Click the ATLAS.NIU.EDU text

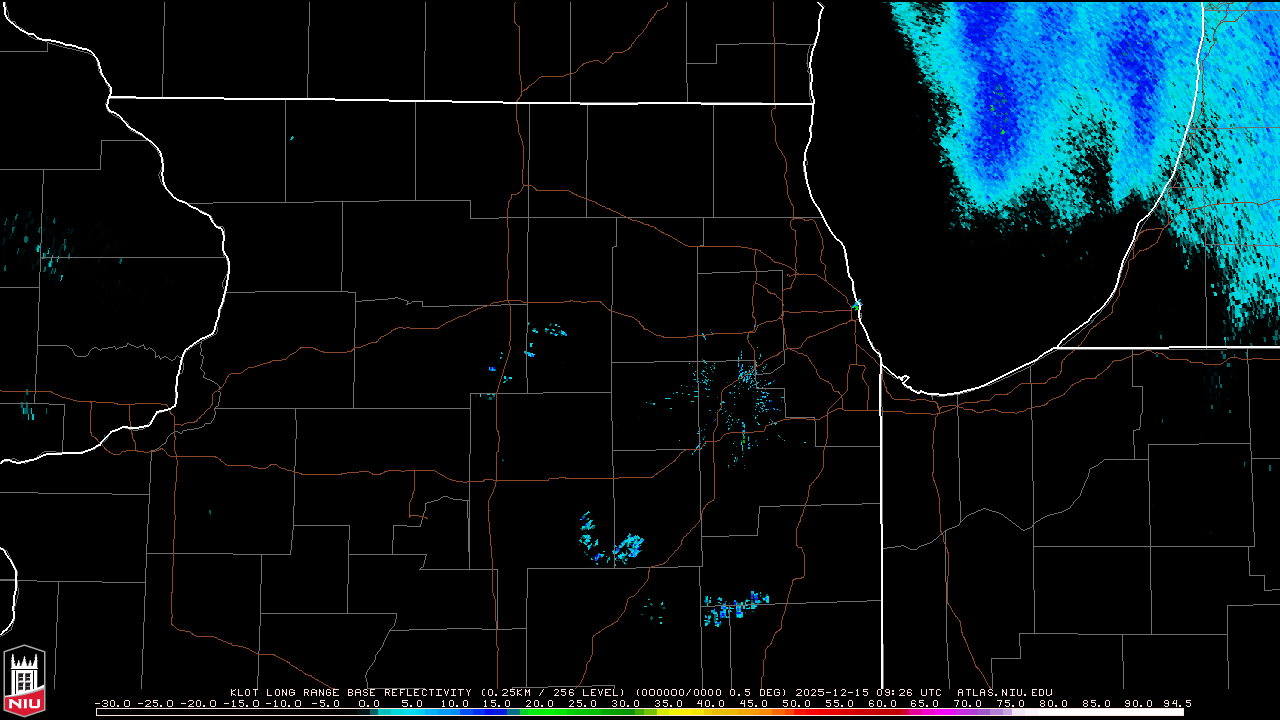tap(1004, 692)
